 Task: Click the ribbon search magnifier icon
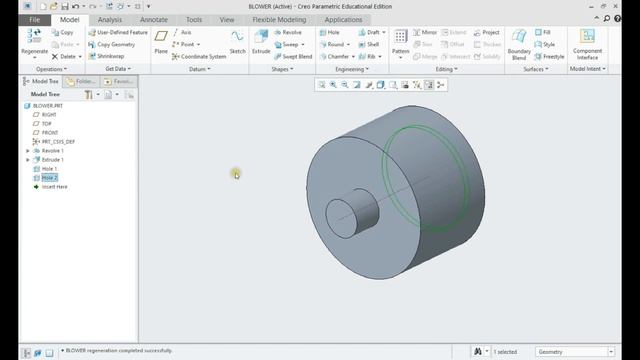pos(607,18)
